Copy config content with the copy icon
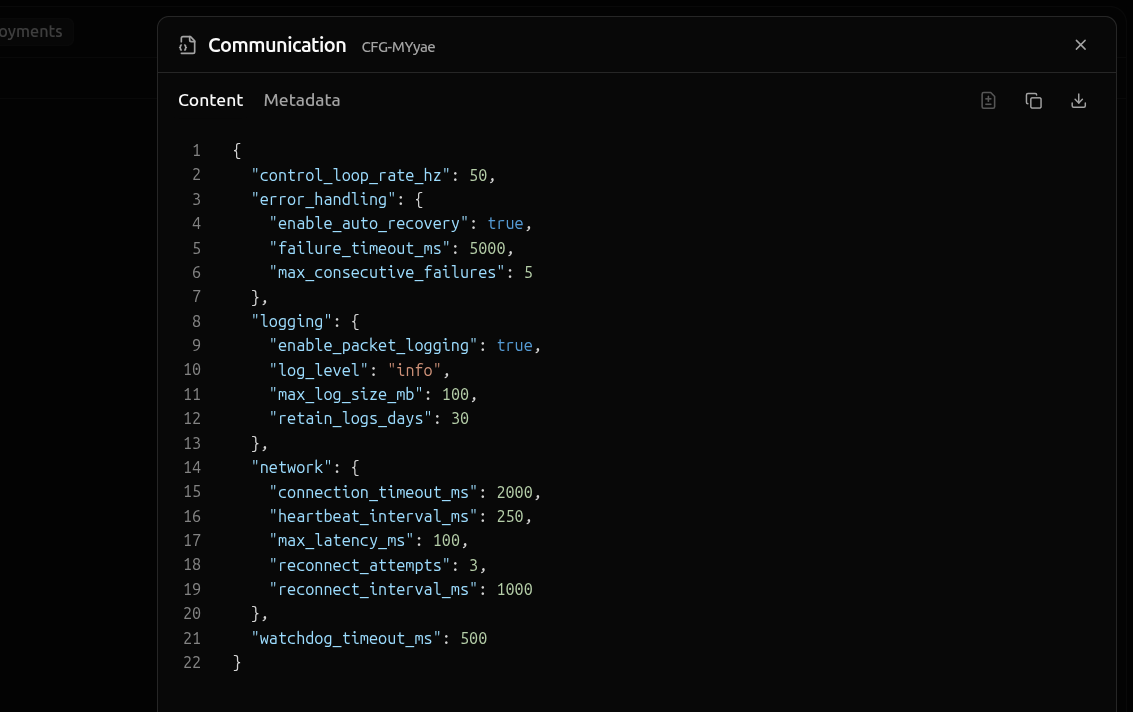 1033,100
